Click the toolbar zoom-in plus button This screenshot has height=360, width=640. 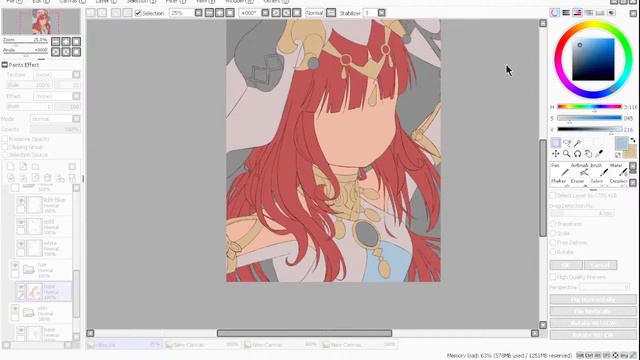tap(220, 13)
